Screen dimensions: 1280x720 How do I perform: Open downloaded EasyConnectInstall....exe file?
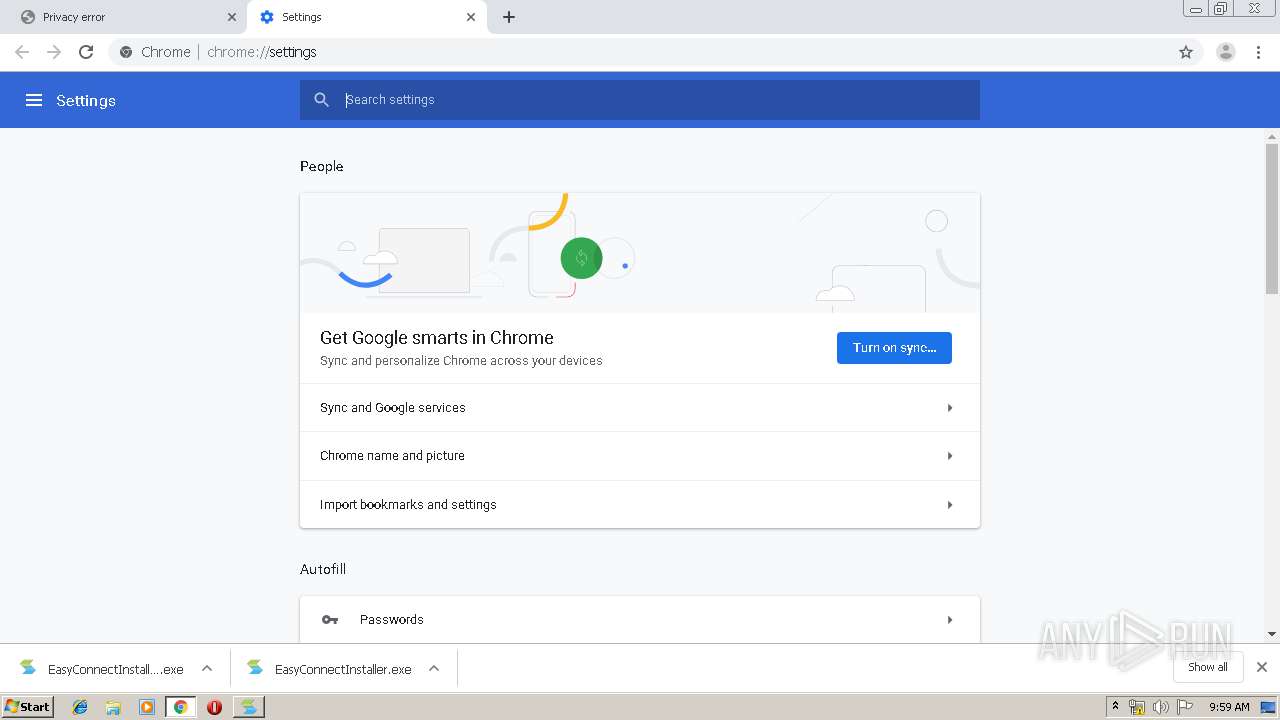pyautogui.click(x=102, y=669)
